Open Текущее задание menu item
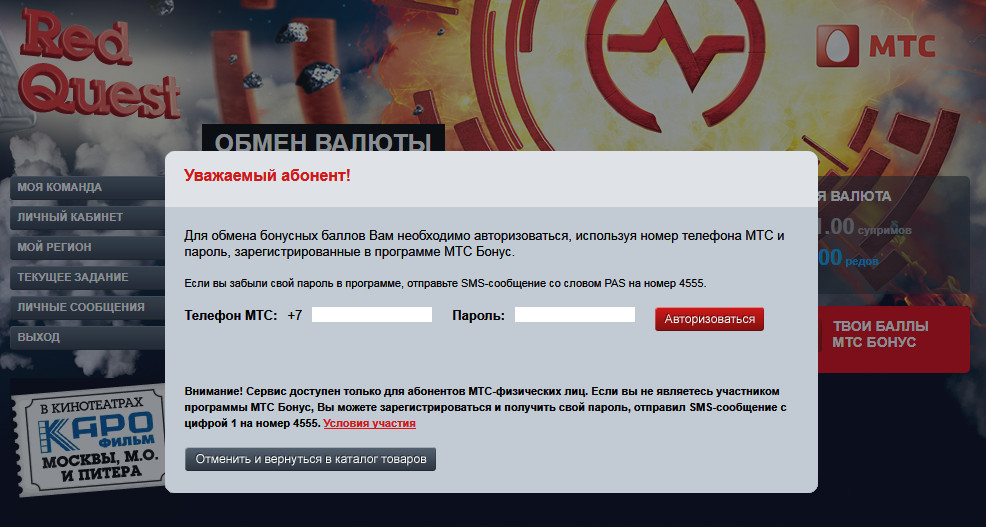This screenshot has width=986, height=527. 88,277
